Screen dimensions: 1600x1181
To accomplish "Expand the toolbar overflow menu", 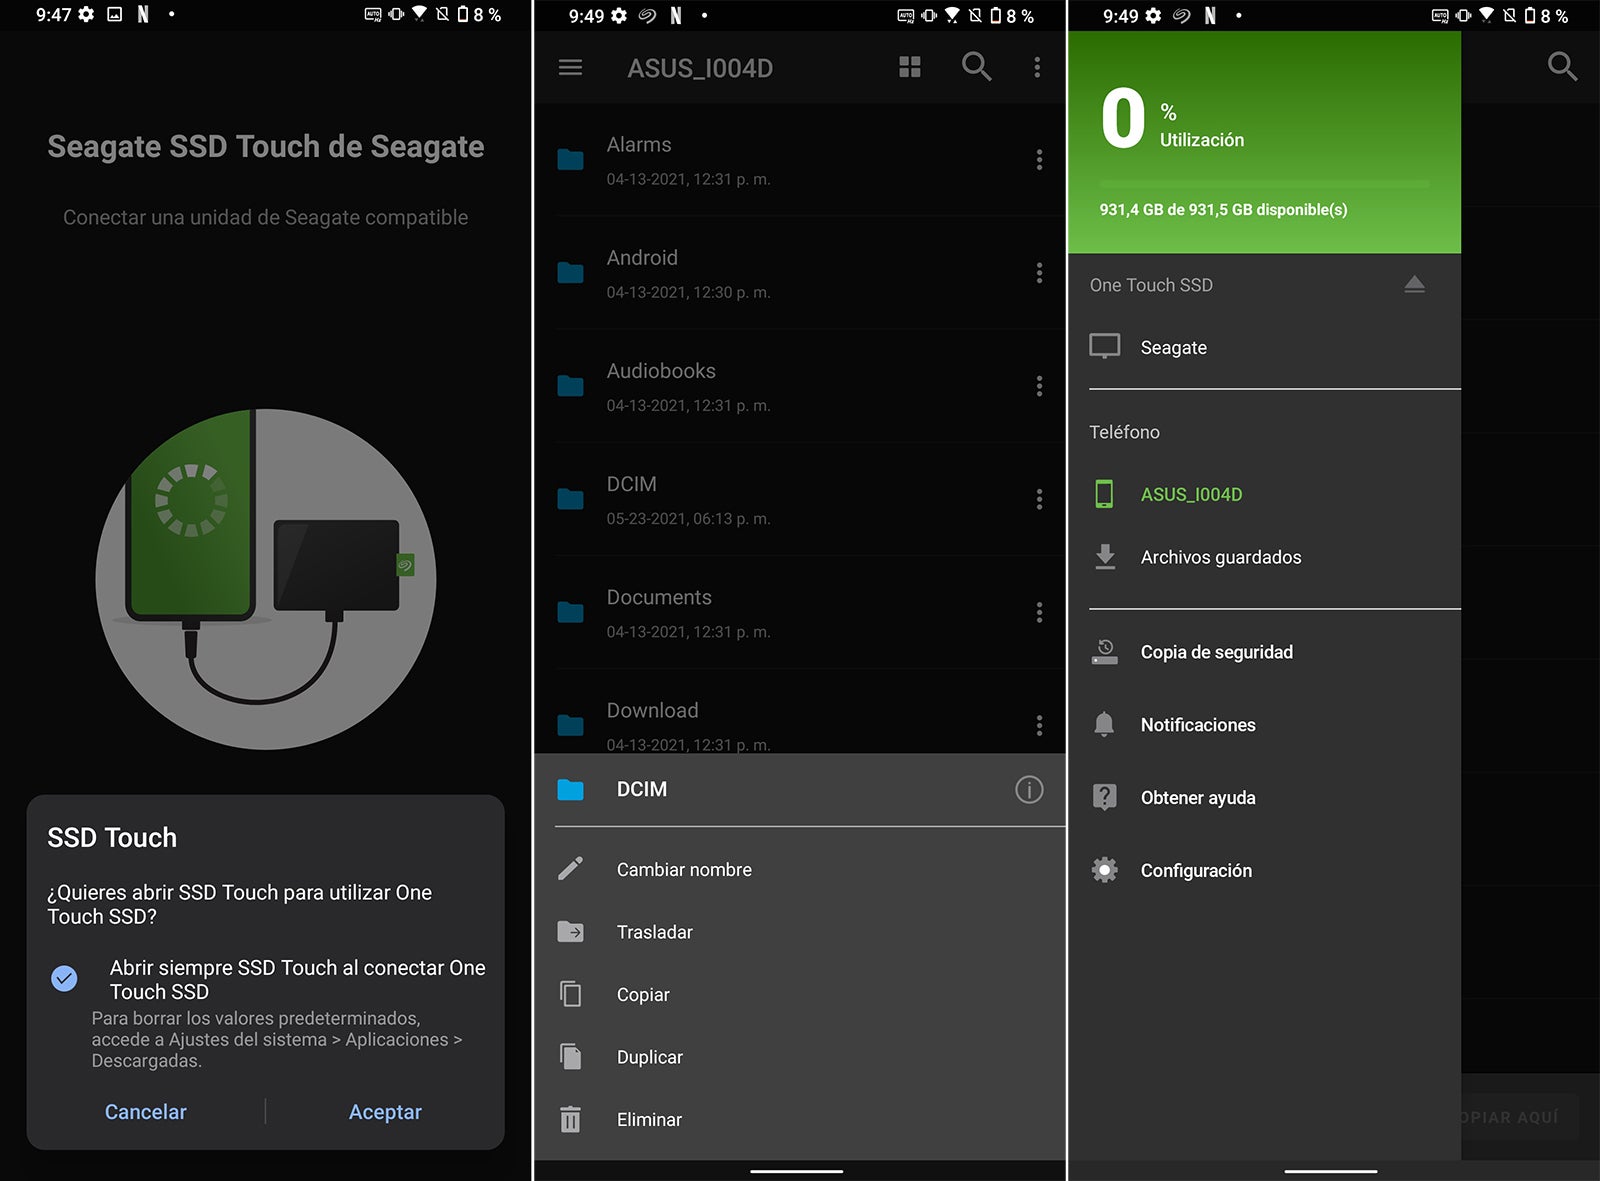I will 1037,68.
